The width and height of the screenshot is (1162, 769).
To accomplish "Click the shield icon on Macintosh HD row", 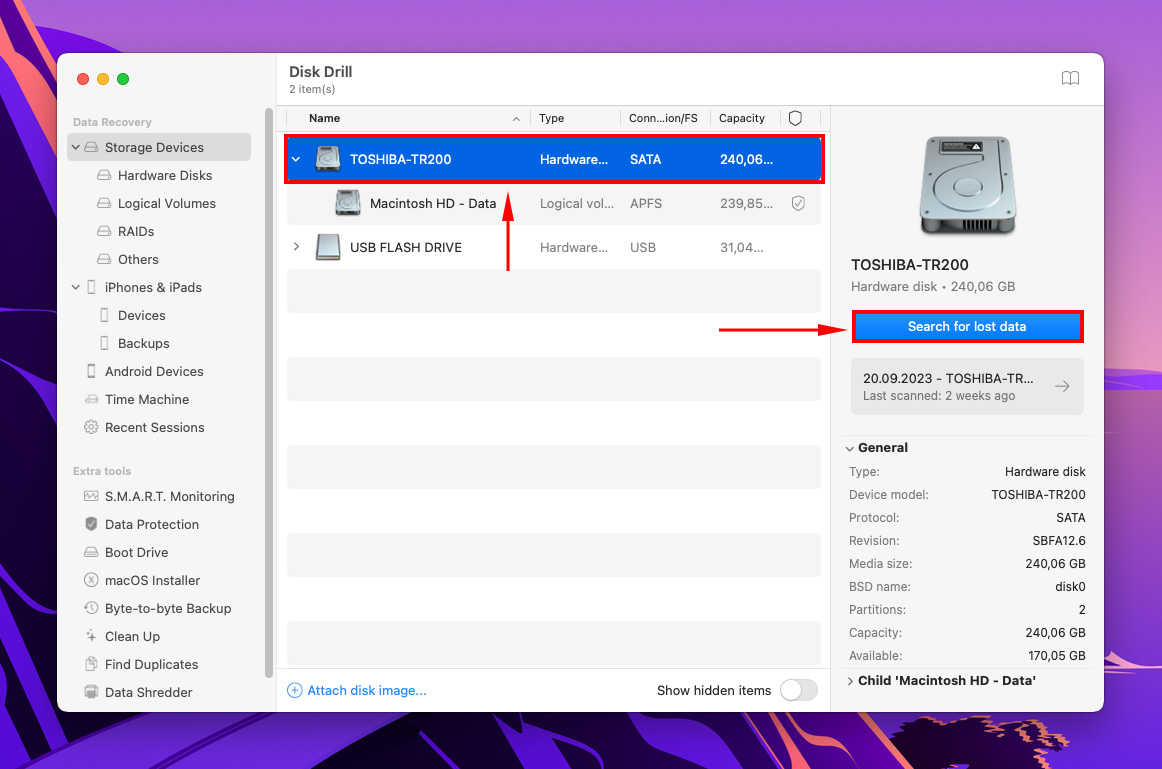I will [798, 203].
